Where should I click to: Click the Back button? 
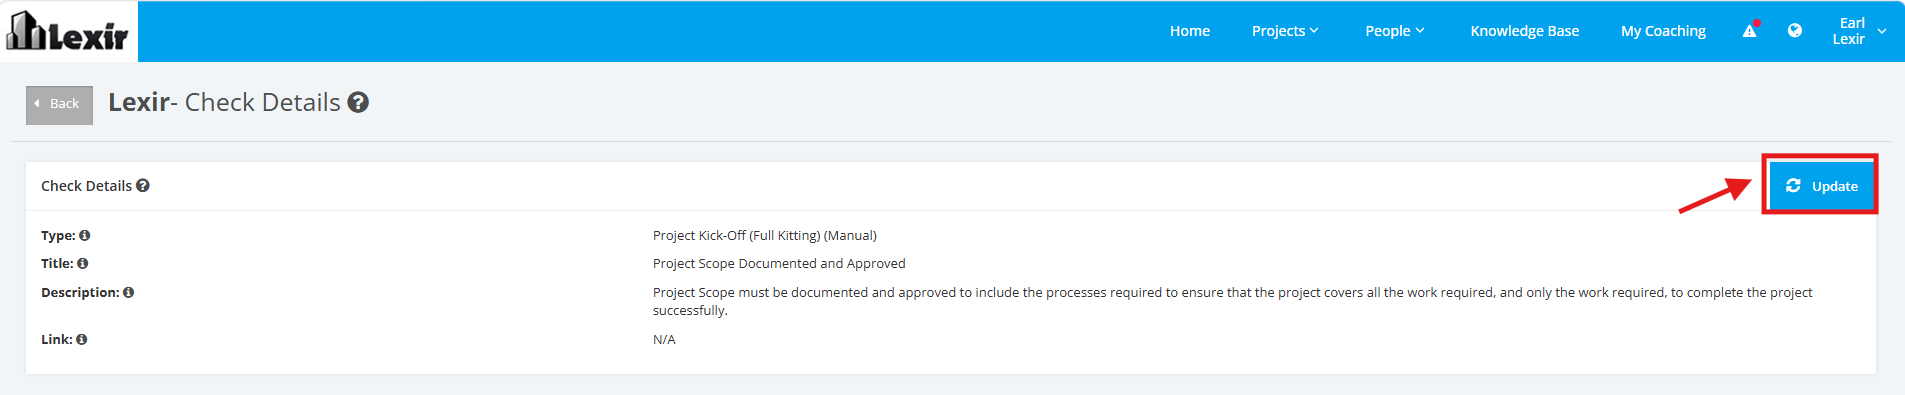click(x=59, y=104)
